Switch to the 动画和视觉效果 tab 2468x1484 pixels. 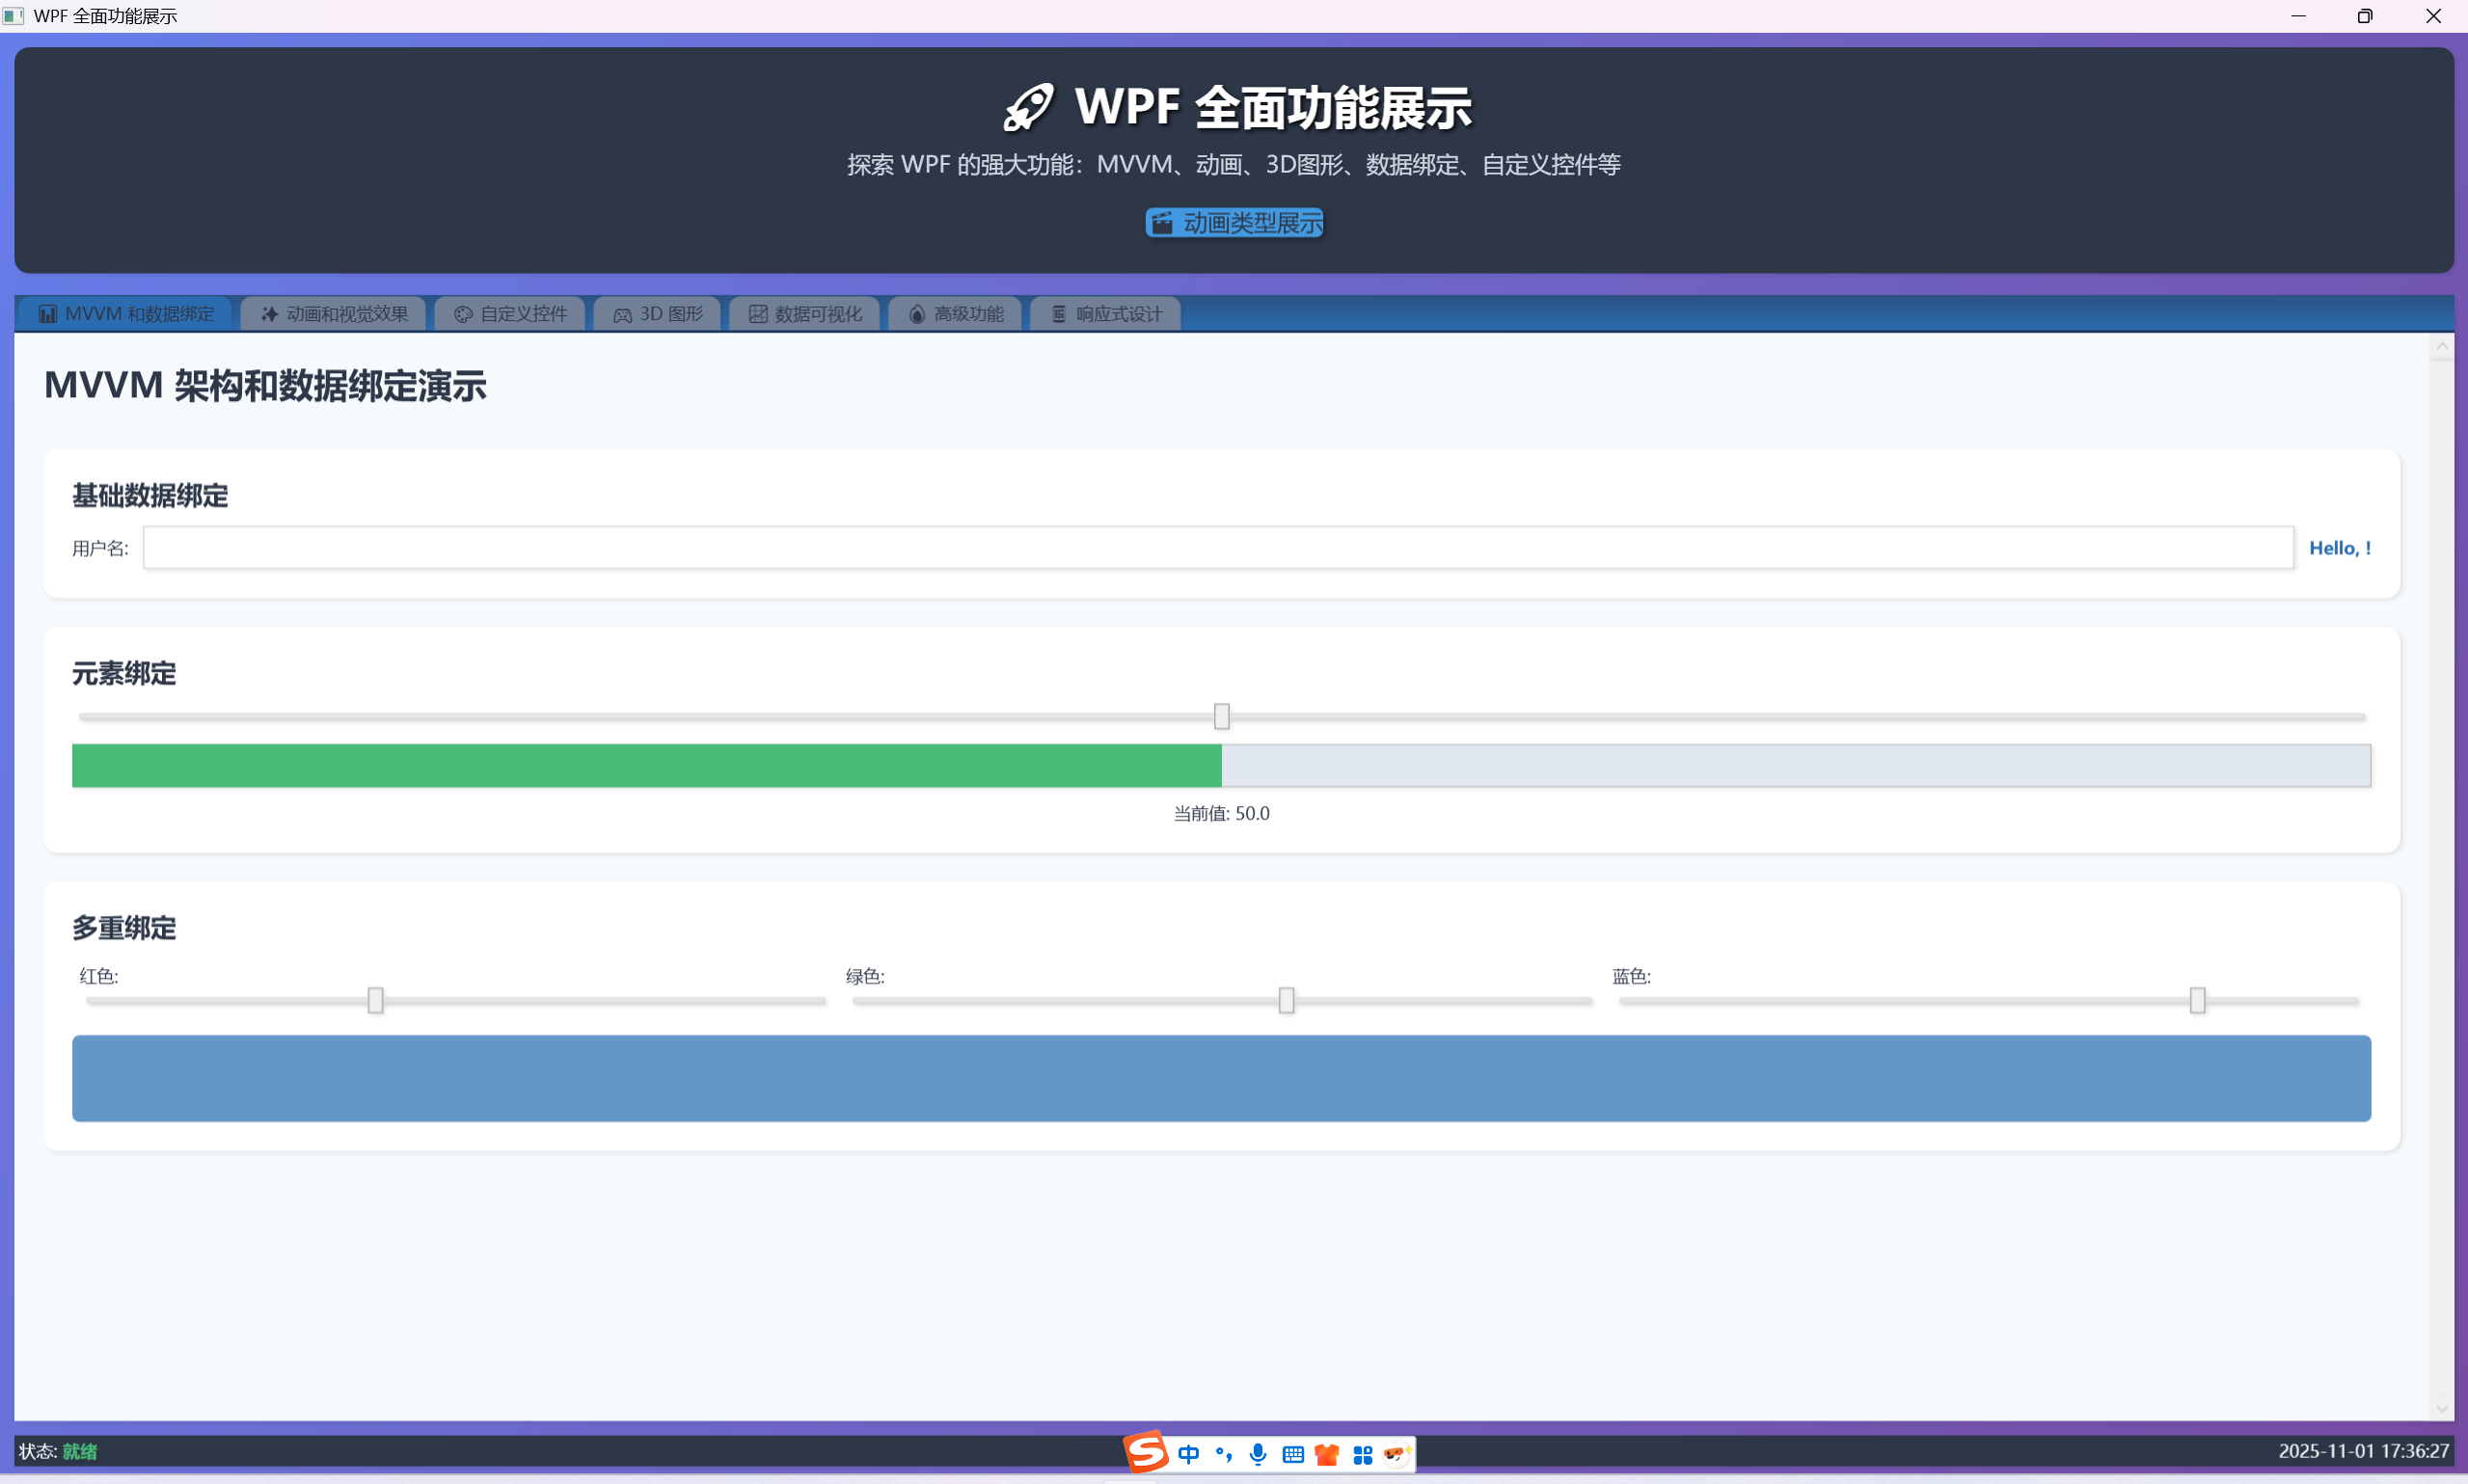[x=334, y=314]
